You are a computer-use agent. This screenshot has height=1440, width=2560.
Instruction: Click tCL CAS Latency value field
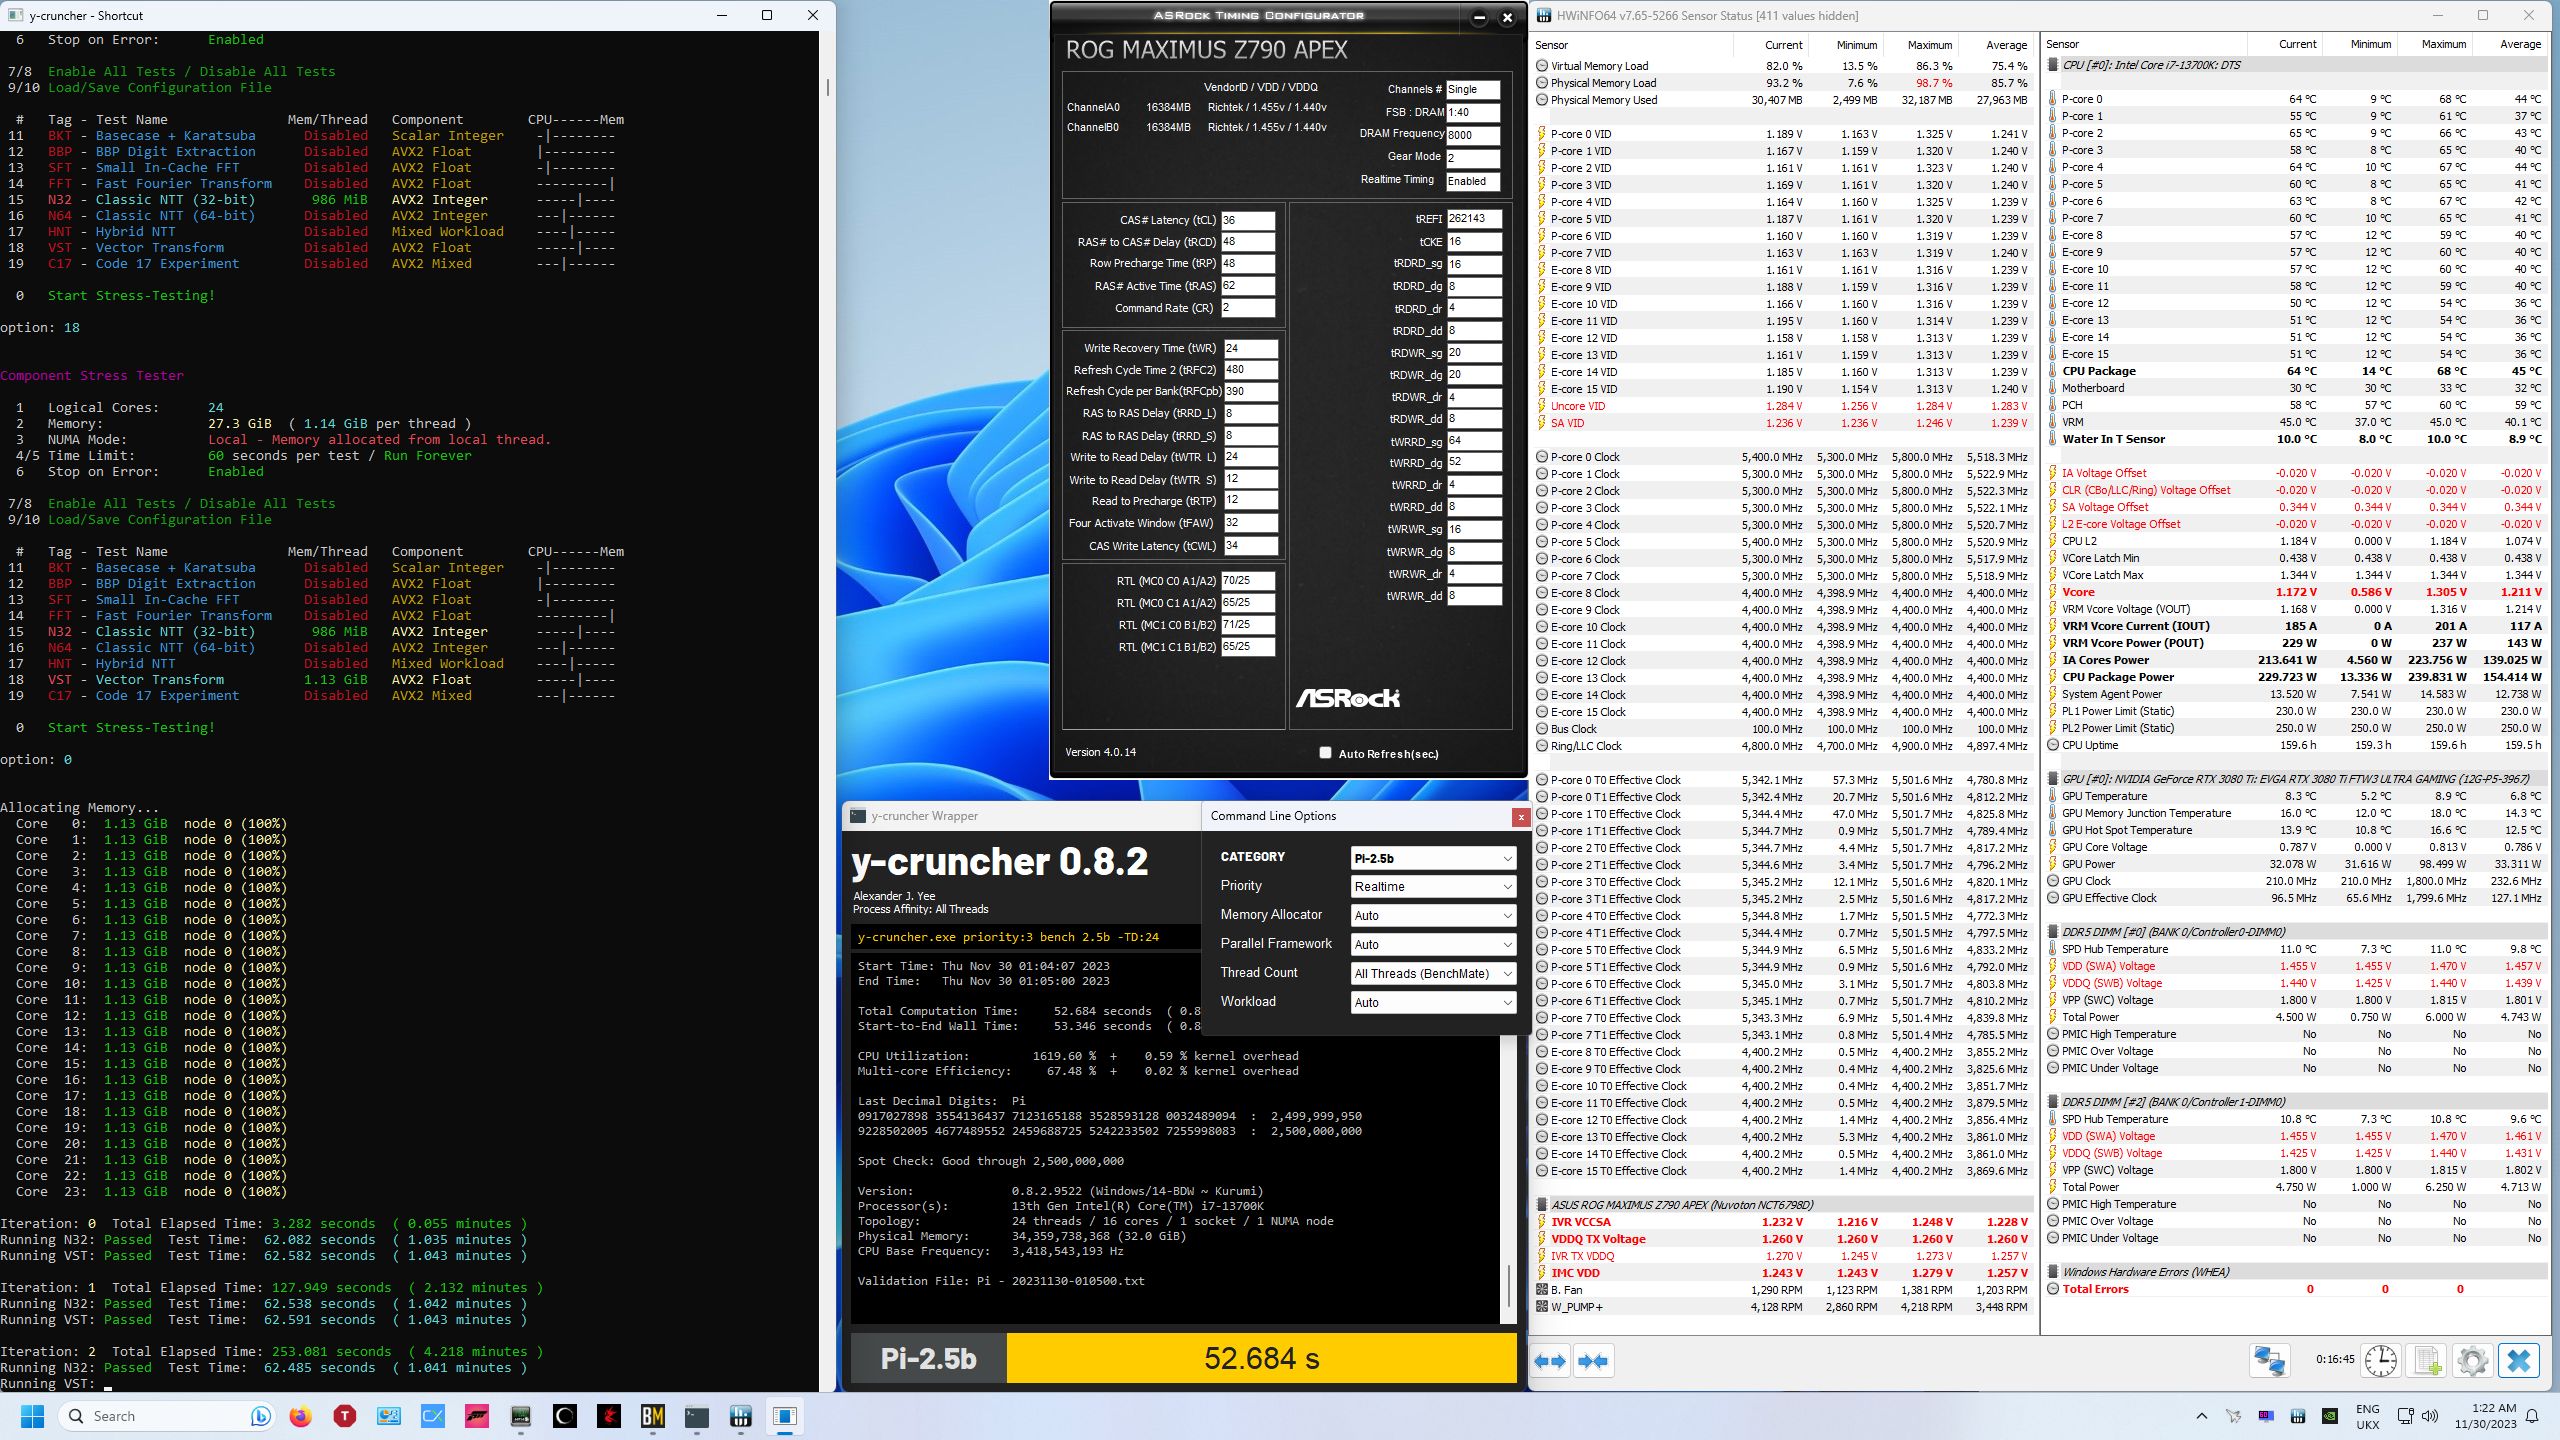(x=1247, y=220)
